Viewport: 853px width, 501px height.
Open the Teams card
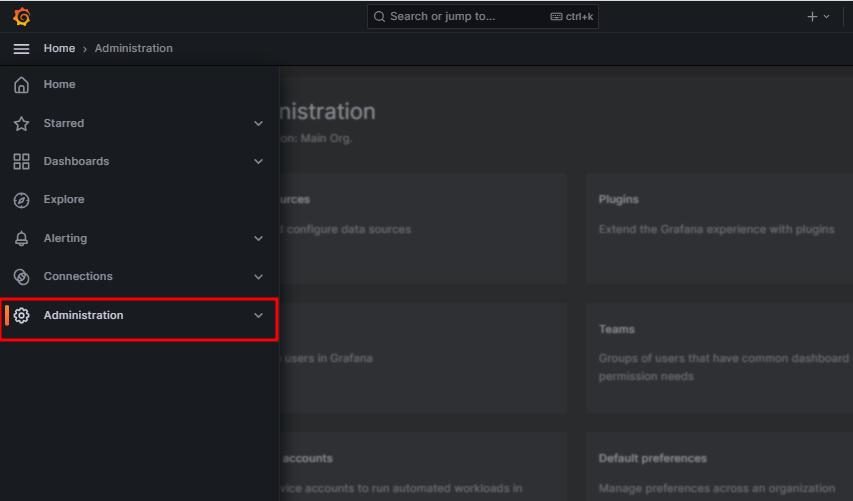(719, 357)
